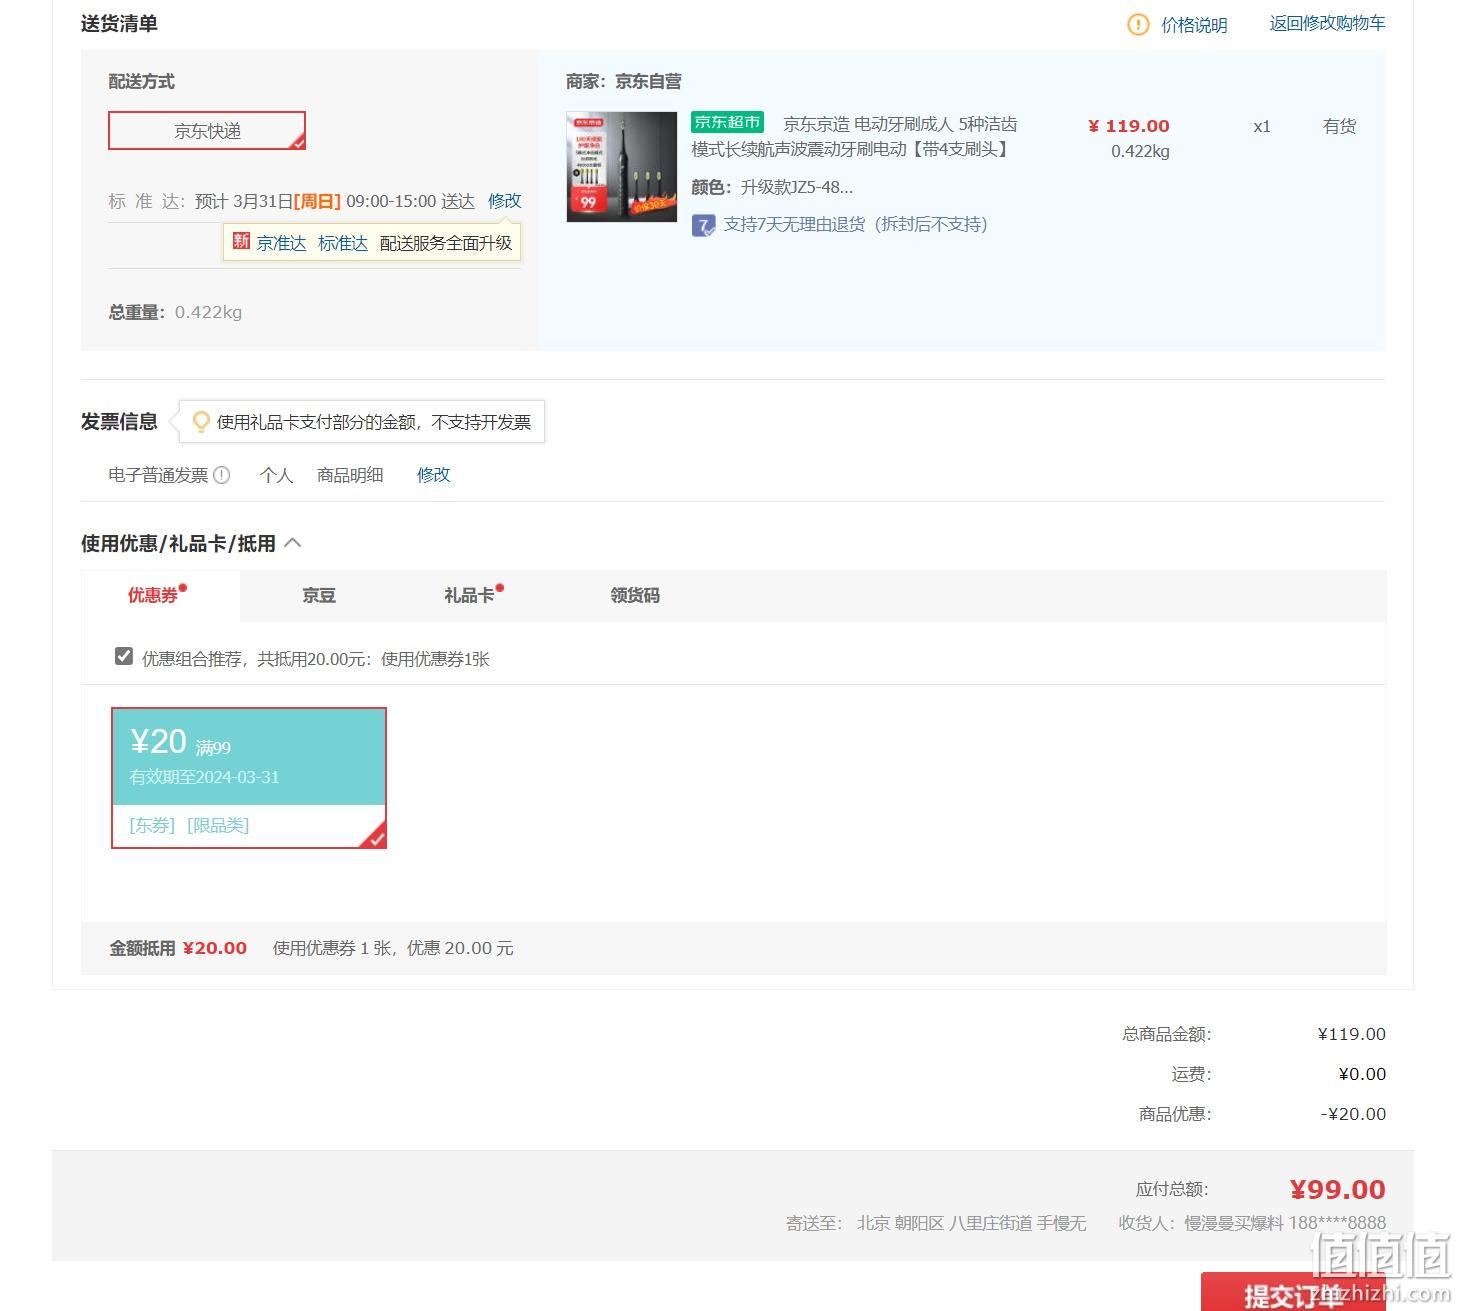Click the 总重量 0.422kg value

click(208, 312)
